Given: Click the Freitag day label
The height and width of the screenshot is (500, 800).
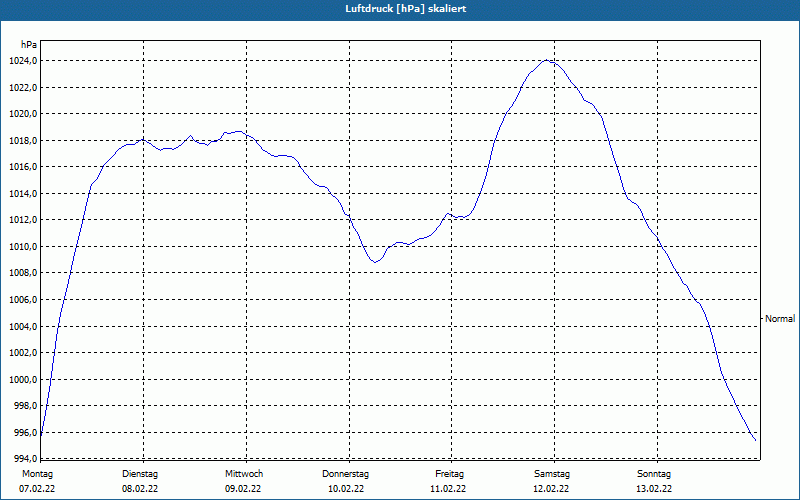Looking at the screenshot, I should (x=449, y=474).
